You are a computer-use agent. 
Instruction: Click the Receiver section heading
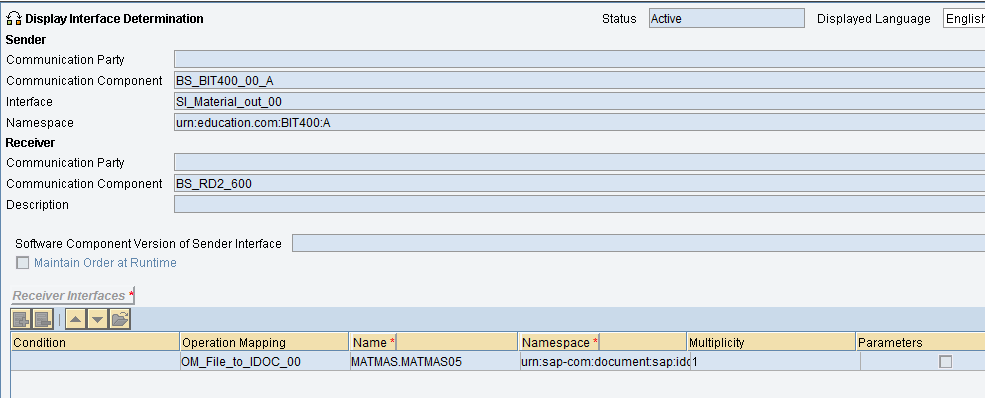pyautogui.click(x=30, y=143)
